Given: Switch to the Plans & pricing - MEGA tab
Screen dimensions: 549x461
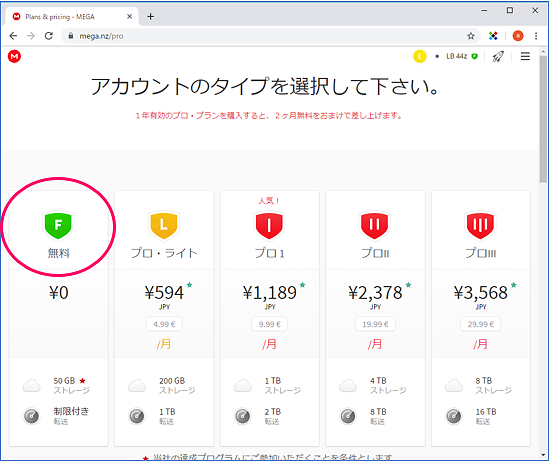Looking at the screenshot, I should pos(72,16).
